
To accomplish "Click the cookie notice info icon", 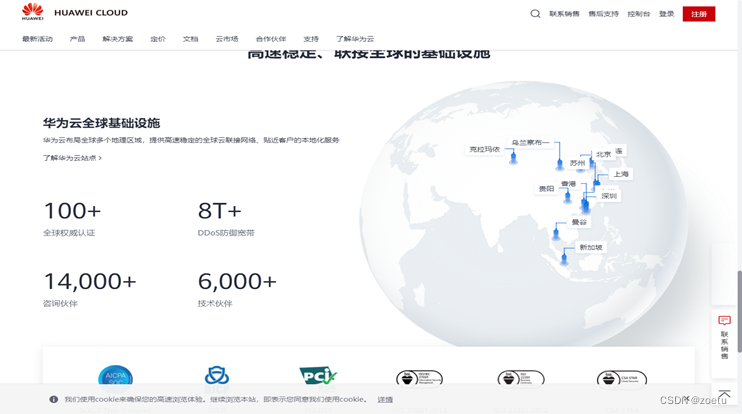I will tap(54, 399).
